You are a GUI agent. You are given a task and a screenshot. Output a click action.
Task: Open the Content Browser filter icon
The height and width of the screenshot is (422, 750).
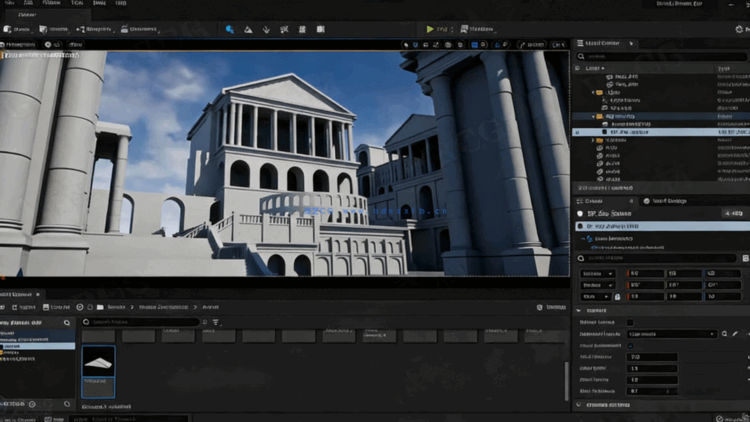216,322
